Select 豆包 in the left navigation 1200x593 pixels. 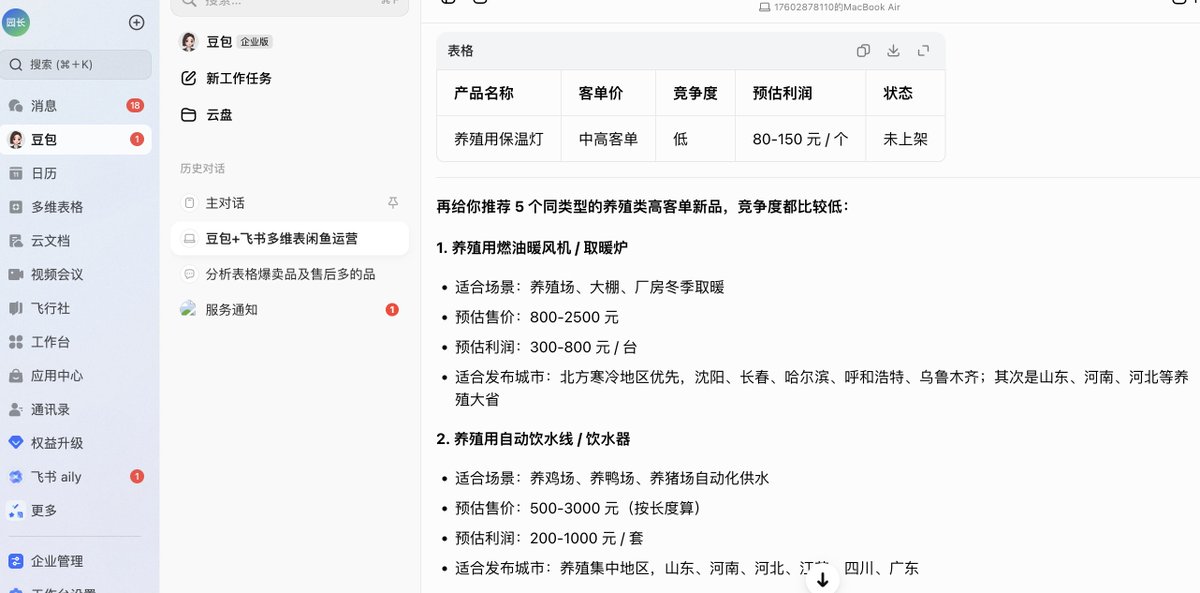coord(76,139)
